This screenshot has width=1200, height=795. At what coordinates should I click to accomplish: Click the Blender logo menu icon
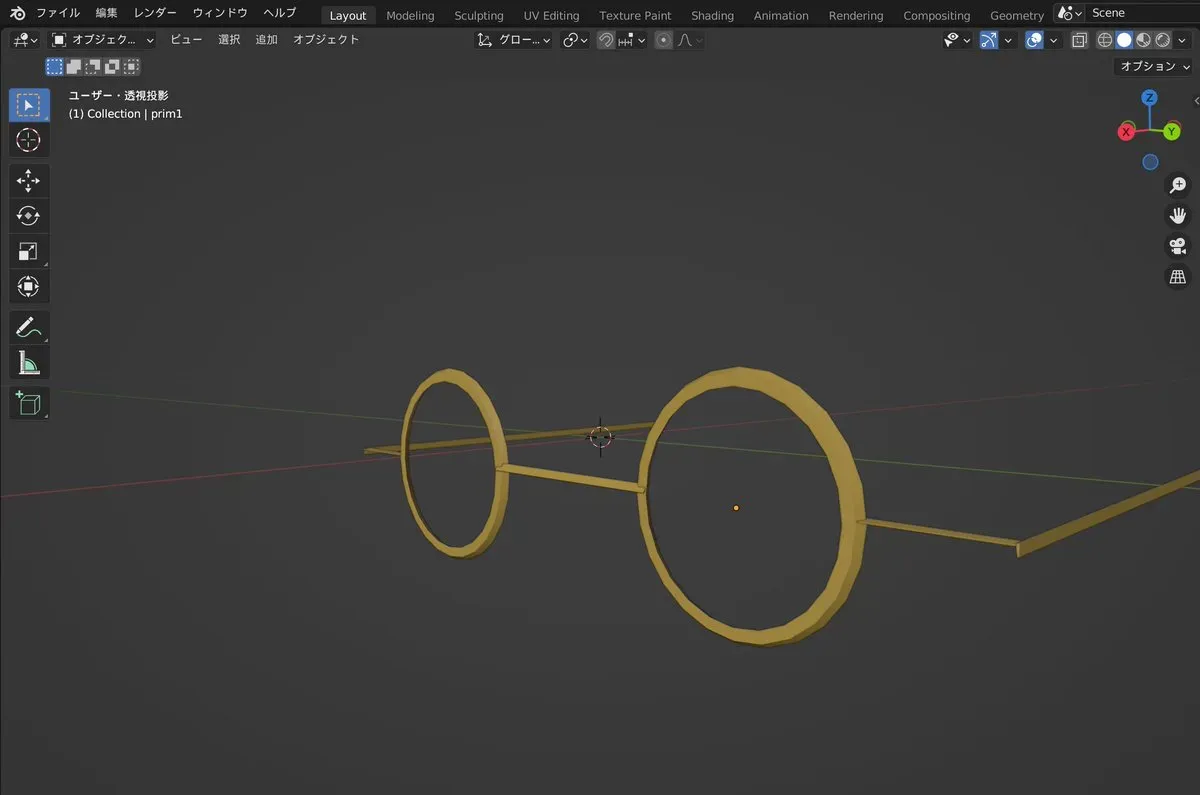[18, 13]
